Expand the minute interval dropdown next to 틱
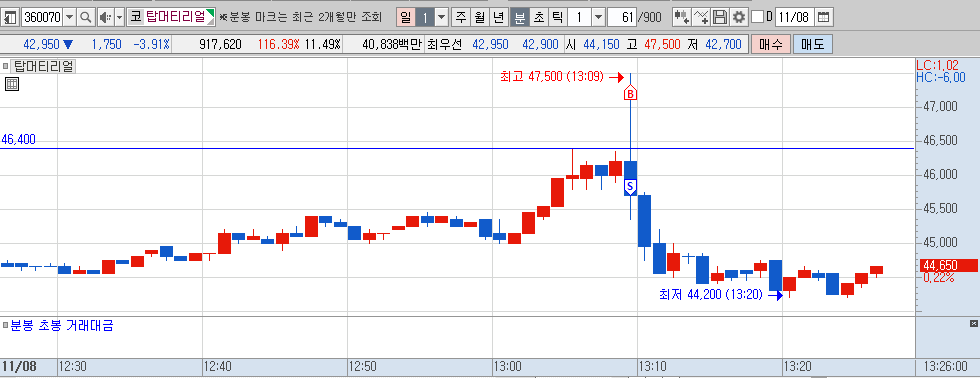The height and width of the screenshot is (378, 980). [598, 17]
